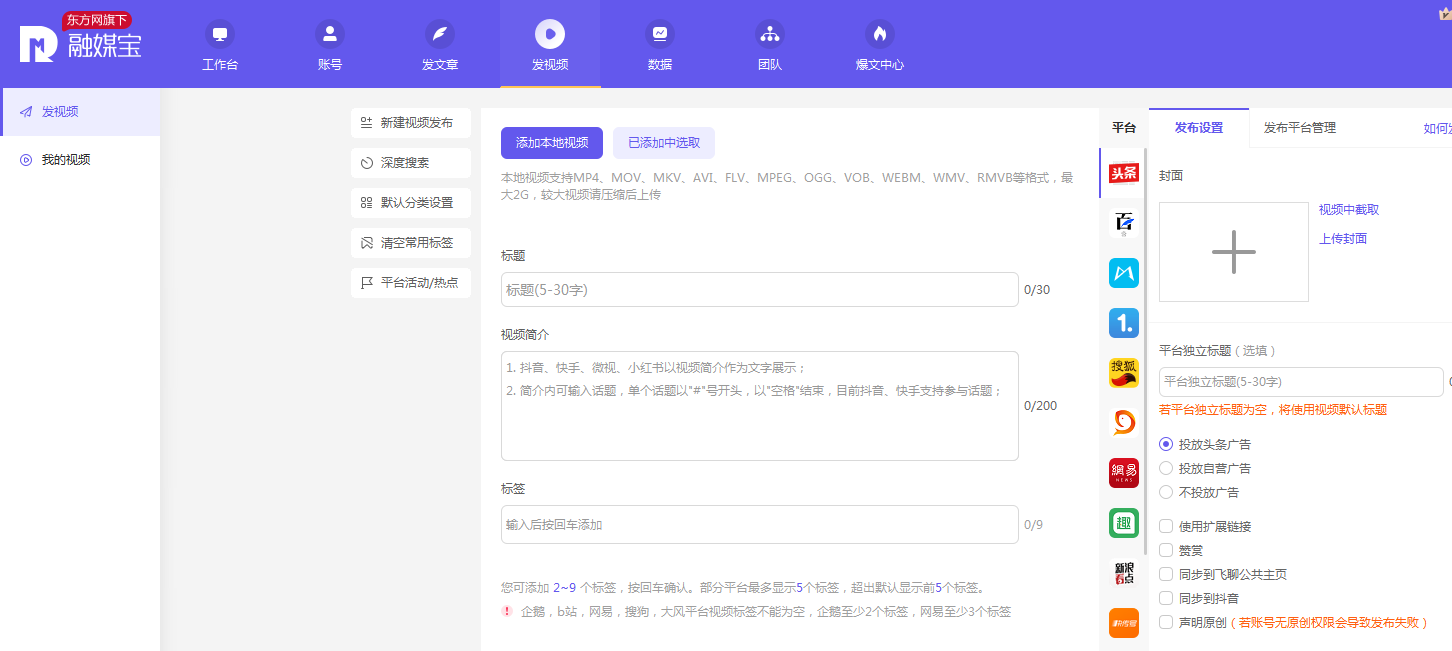Click into 平台独立标题 input field
This screenshot has height=651, width=1452.
click(x=1301, y=382)
